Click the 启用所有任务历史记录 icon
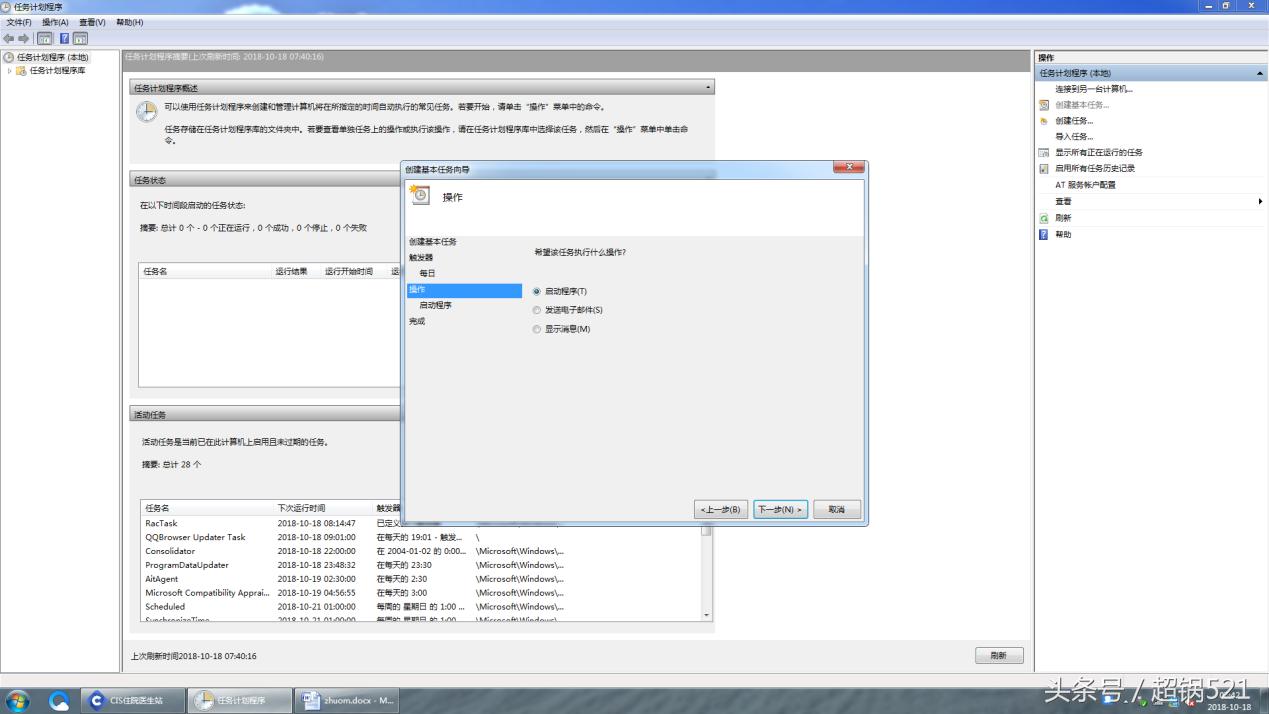This screenshot has height=714, width=1269. pos(1044,169)
